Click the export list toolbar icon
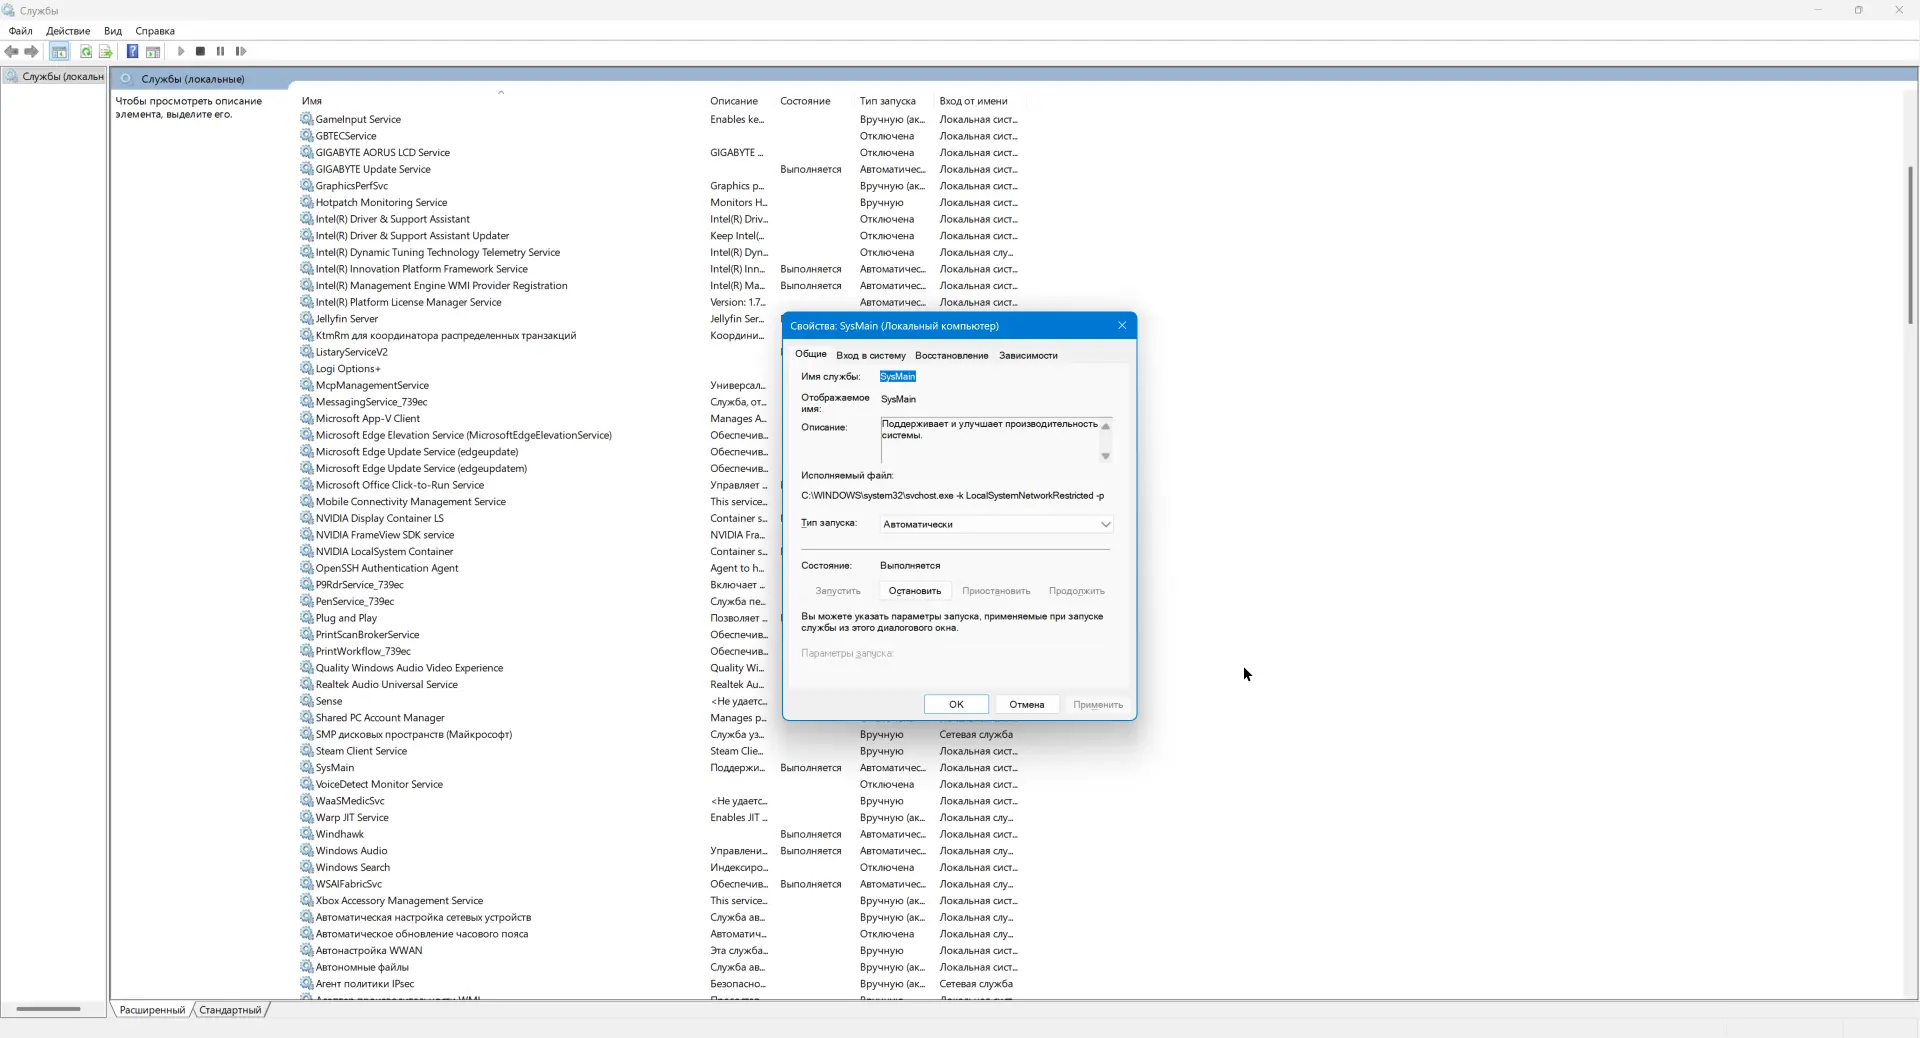This screenshot has width=1920, height=1038. 105,52
